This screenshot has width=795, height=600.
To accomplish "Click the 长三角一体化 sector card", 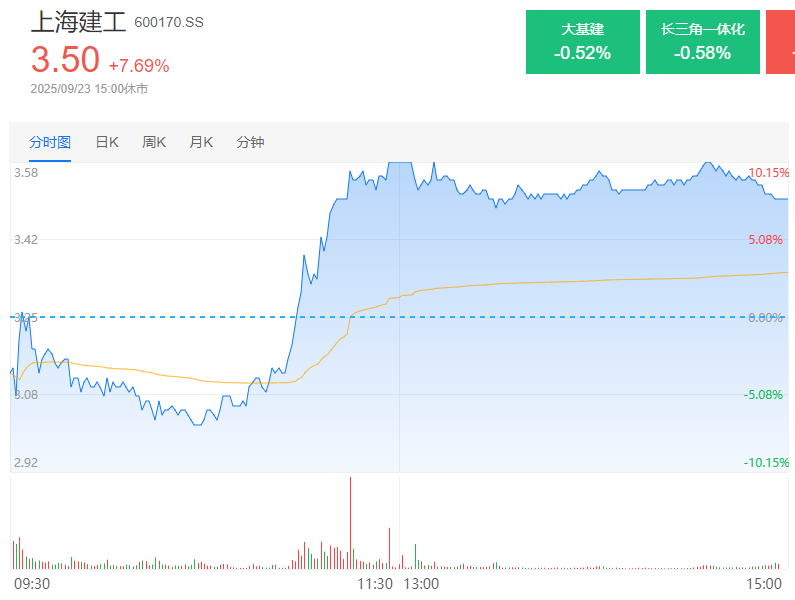I will pos(702,42).
